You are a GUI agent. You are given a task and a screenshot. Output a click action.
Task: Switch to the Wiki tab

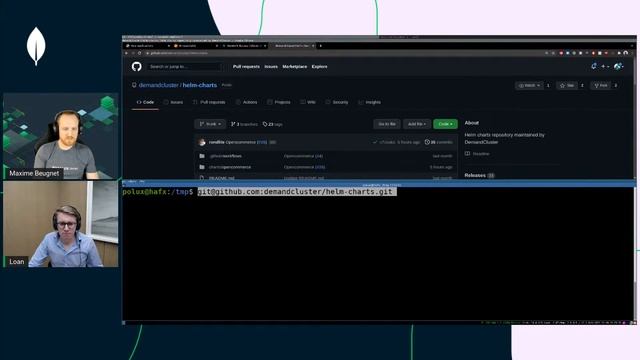tap(308, 102)
